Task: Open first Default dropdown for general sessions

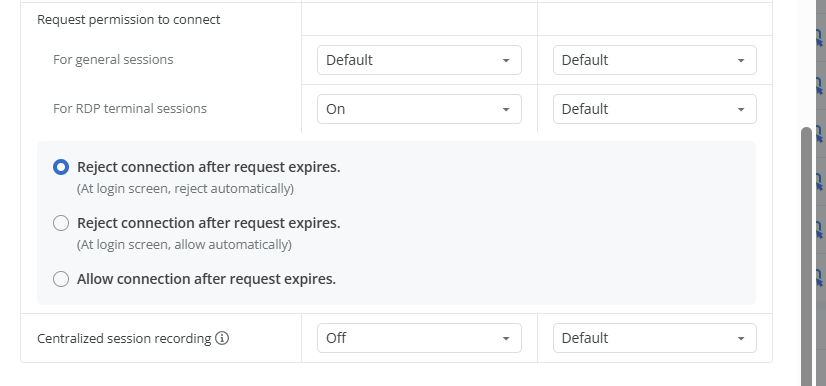Action: pos(419,60)
